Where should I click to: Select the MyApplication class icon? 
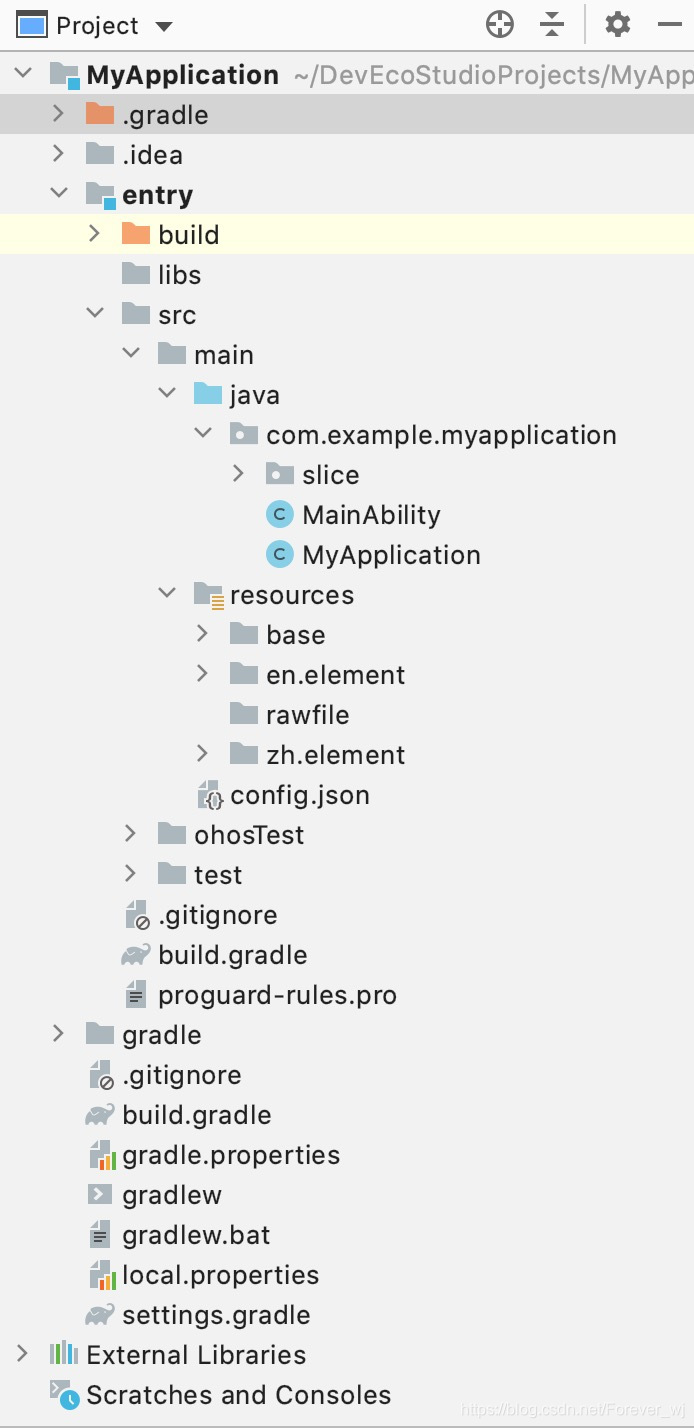tap(279, 555)
